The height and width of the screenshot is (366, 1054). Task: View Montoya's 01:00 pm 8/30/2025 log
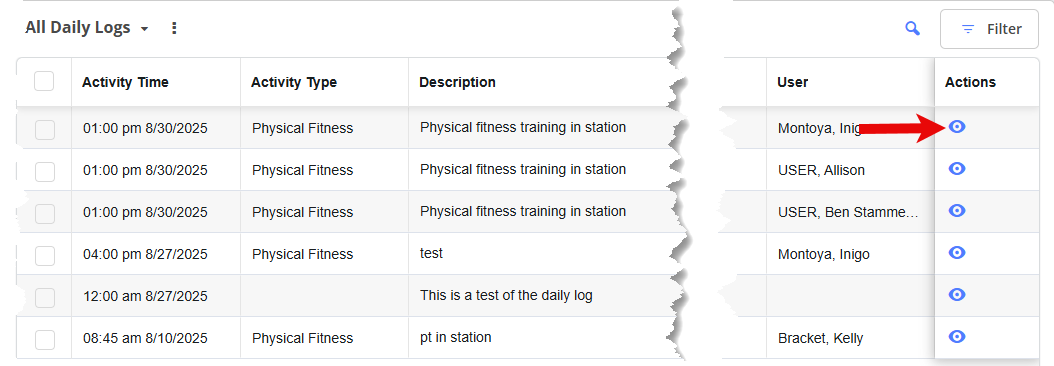[957, 126]
